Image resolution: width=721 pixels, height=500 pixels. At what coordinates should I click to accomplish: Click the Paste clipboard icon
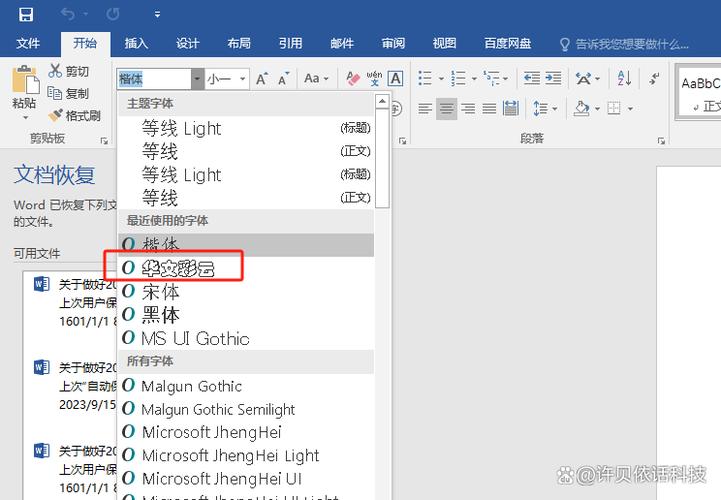(x=25, y=79)
